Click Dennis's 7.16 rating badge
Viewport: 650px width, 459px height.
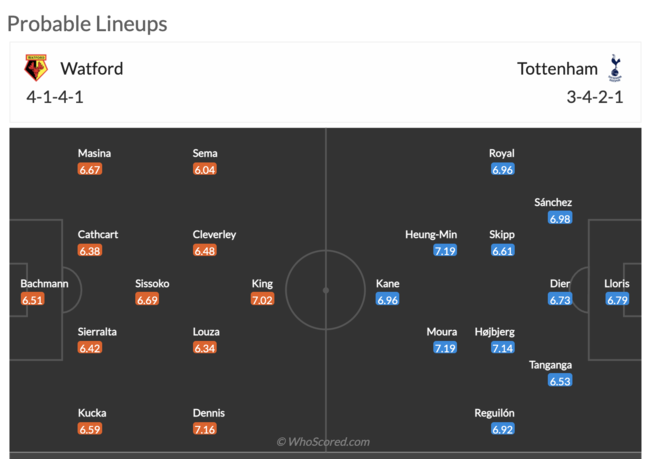205,429
